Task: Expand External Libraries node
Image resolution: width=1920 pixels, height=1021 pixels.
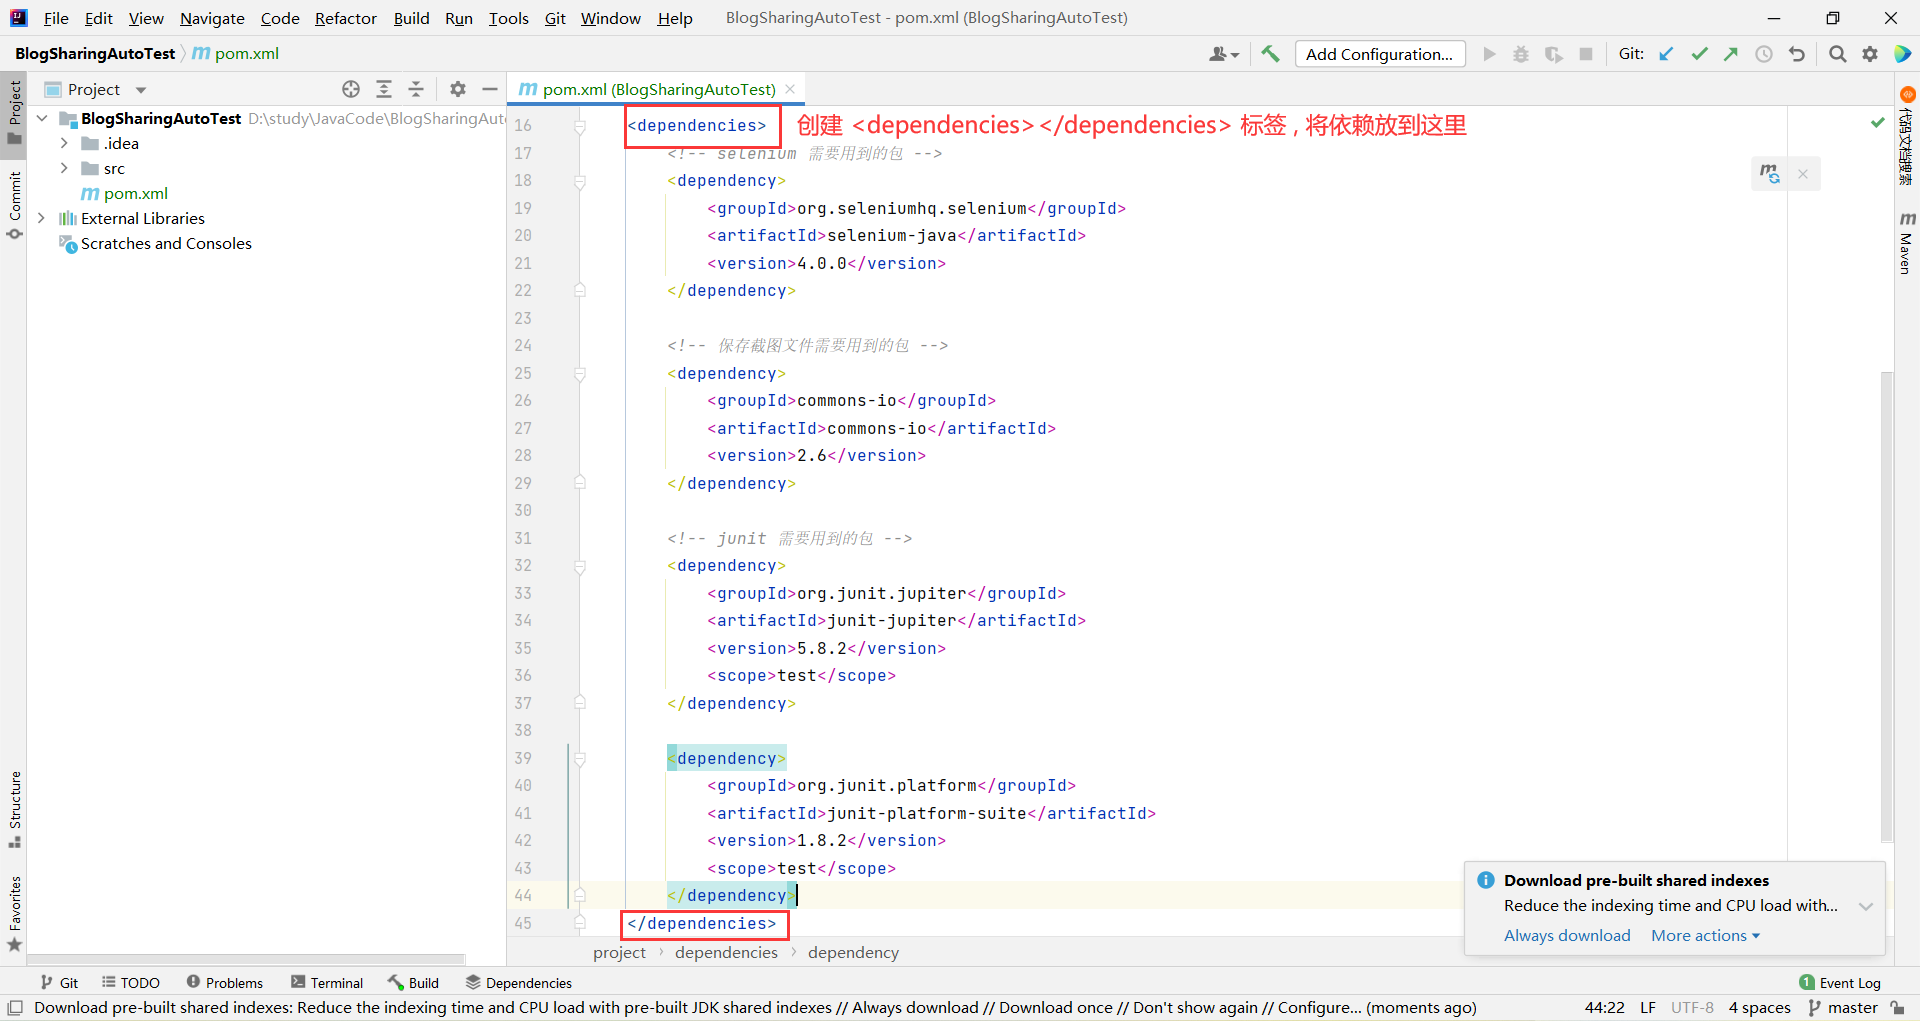Action: pos(41,218)
